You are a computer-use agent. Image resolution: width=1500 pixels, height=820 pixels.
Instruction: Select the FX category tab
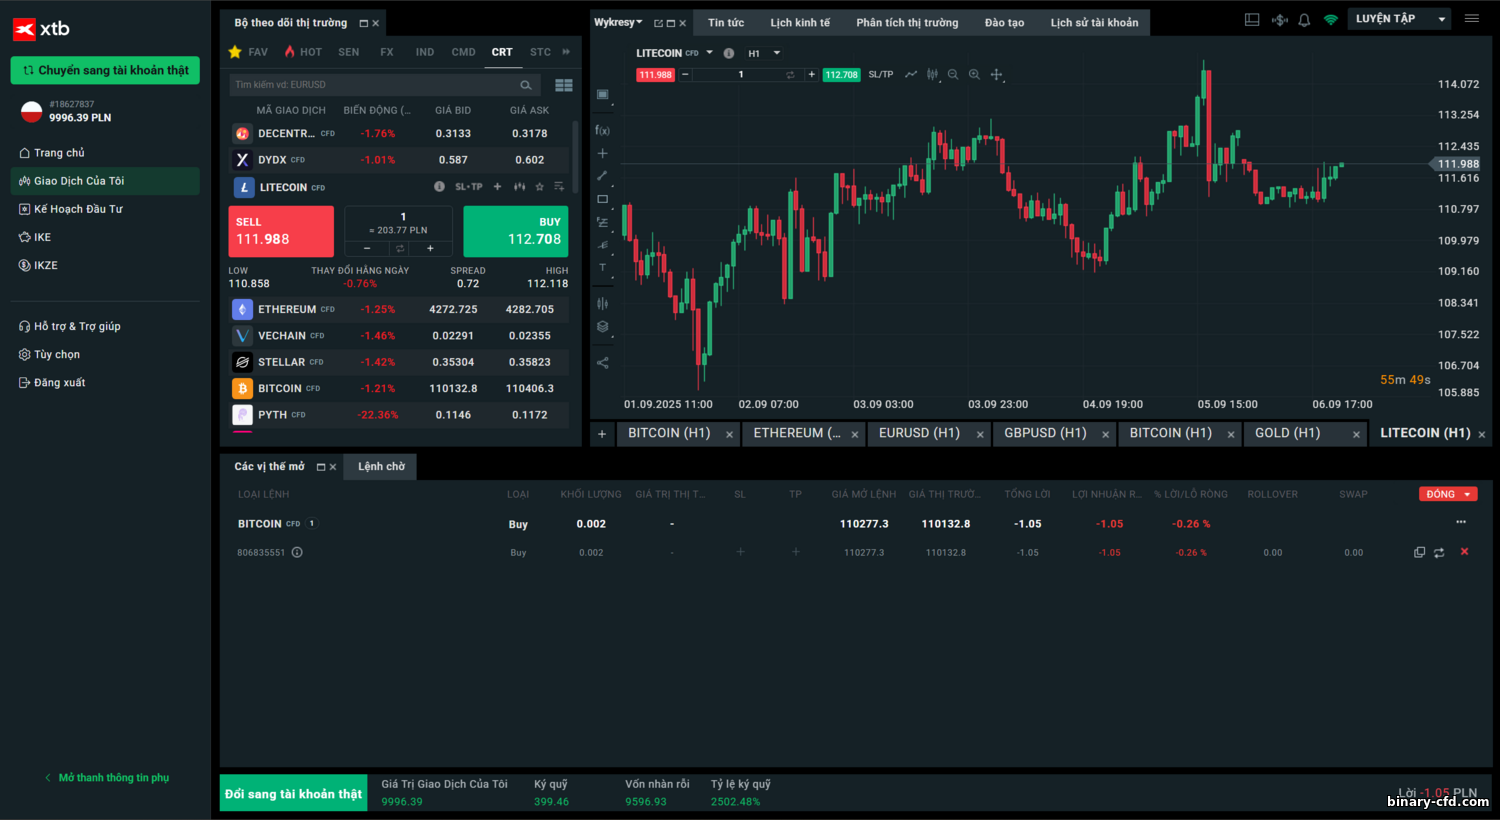387,52
